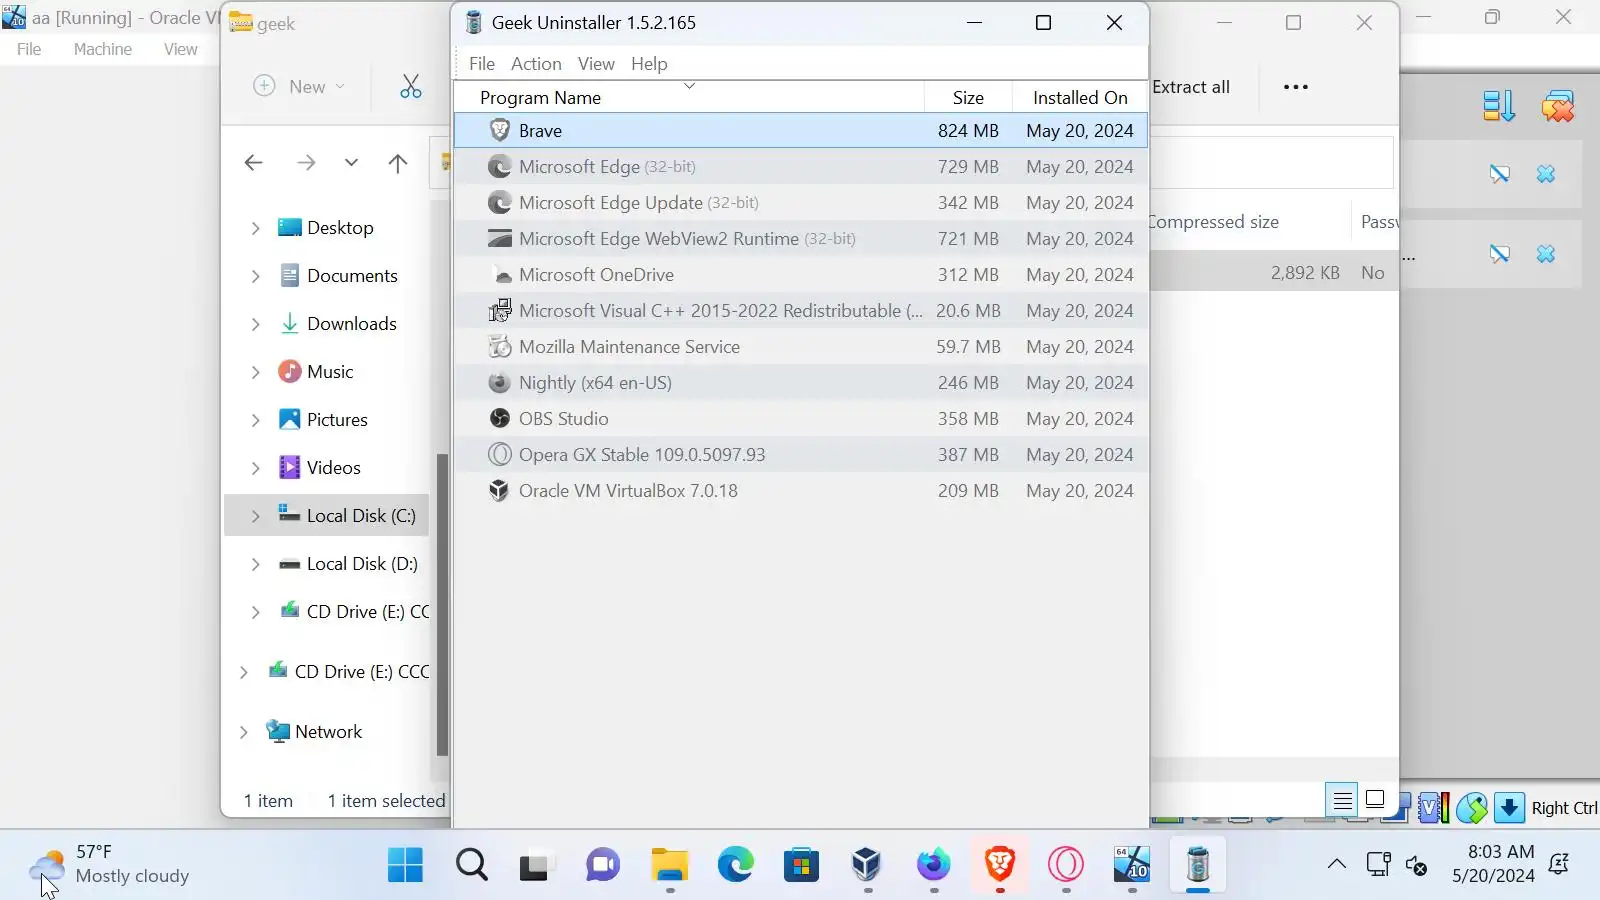Go back in File Explorer navigation
Screen dimensions: 1600x900
click(254, 163)
